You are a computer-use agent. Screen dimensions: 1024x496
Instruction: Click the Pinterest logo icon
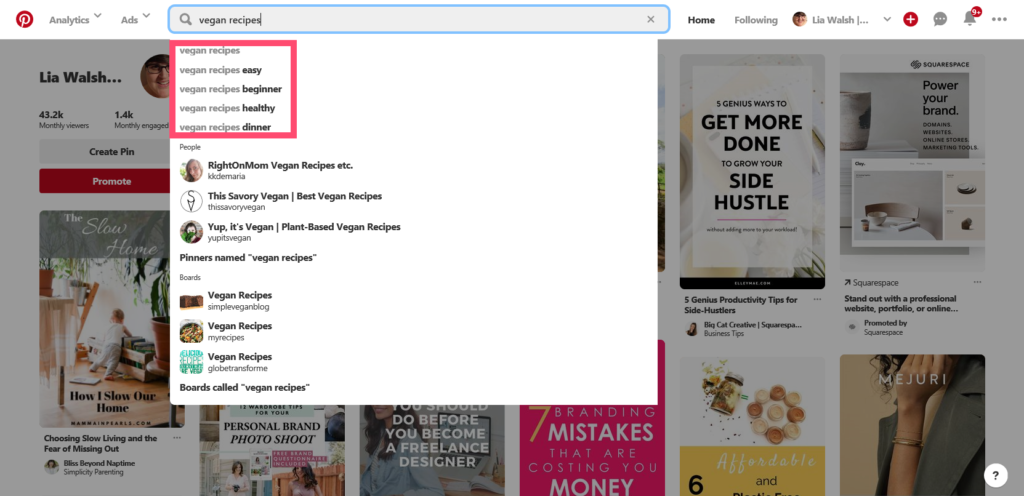[24, 20]
